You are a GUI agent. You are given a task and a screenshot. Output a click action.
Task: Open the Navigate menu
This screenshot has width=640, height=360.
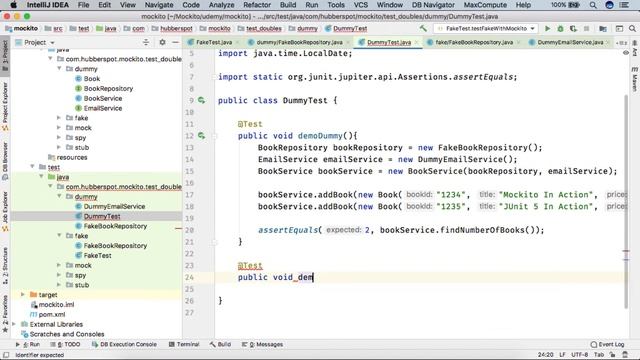(159, 5)
